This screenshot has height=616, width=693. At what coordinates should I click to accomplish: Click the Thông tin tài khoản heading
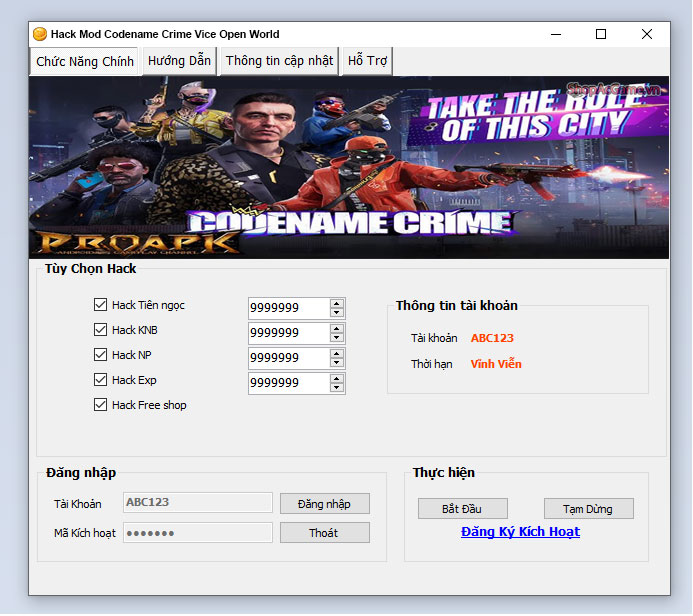tap(457, 305)
